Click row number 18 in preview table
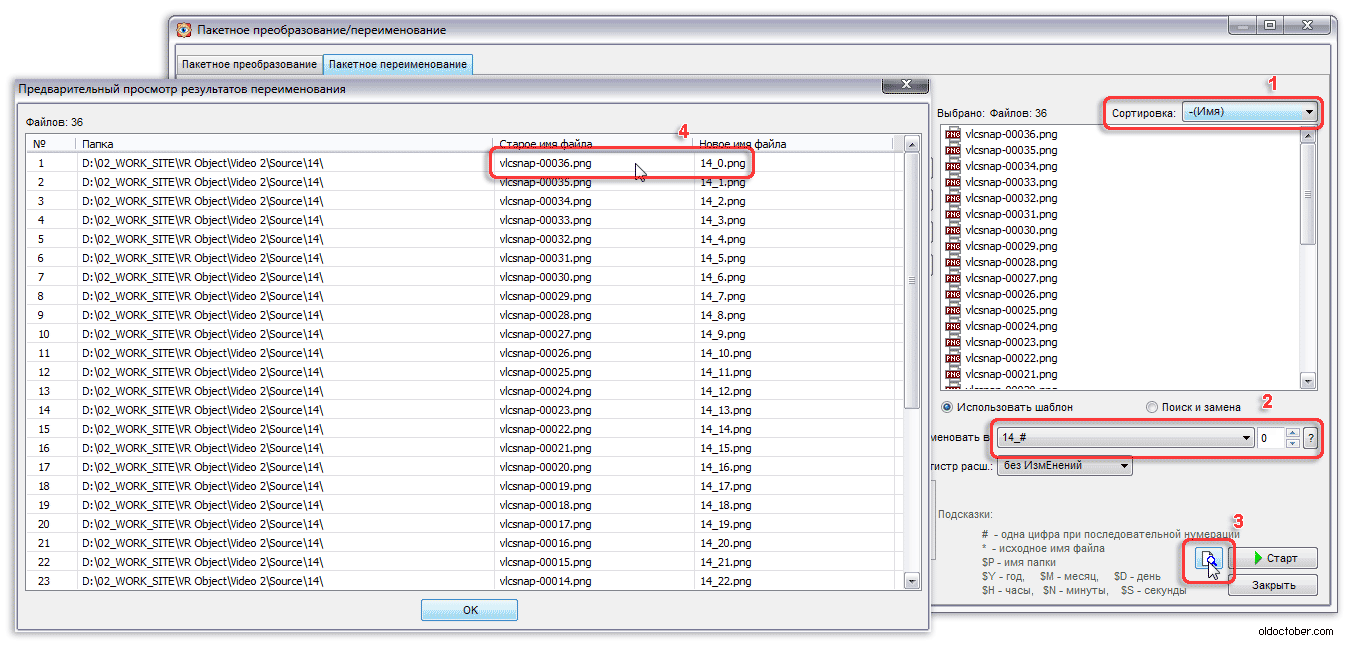Viewport: 1353px width, 647px height. point(43,486)
